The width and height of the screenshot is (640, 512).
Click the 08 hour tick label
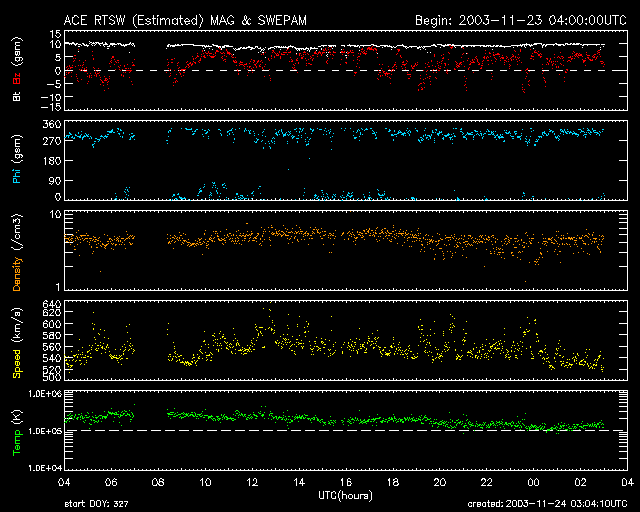[158, 483]
